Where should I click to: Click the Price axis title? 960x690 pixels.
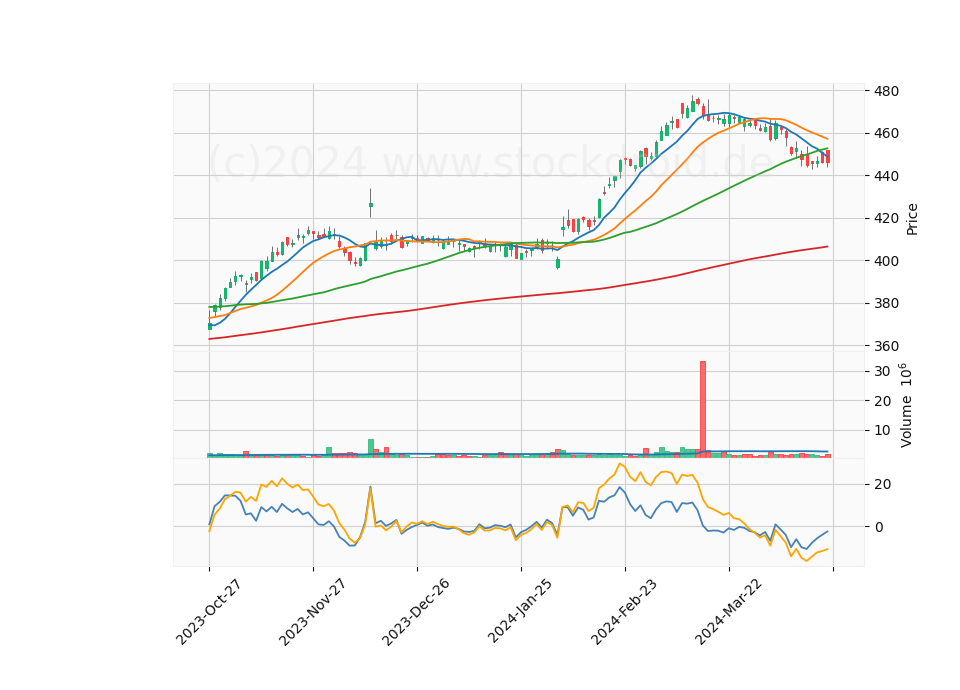click(x=912, y=219)
